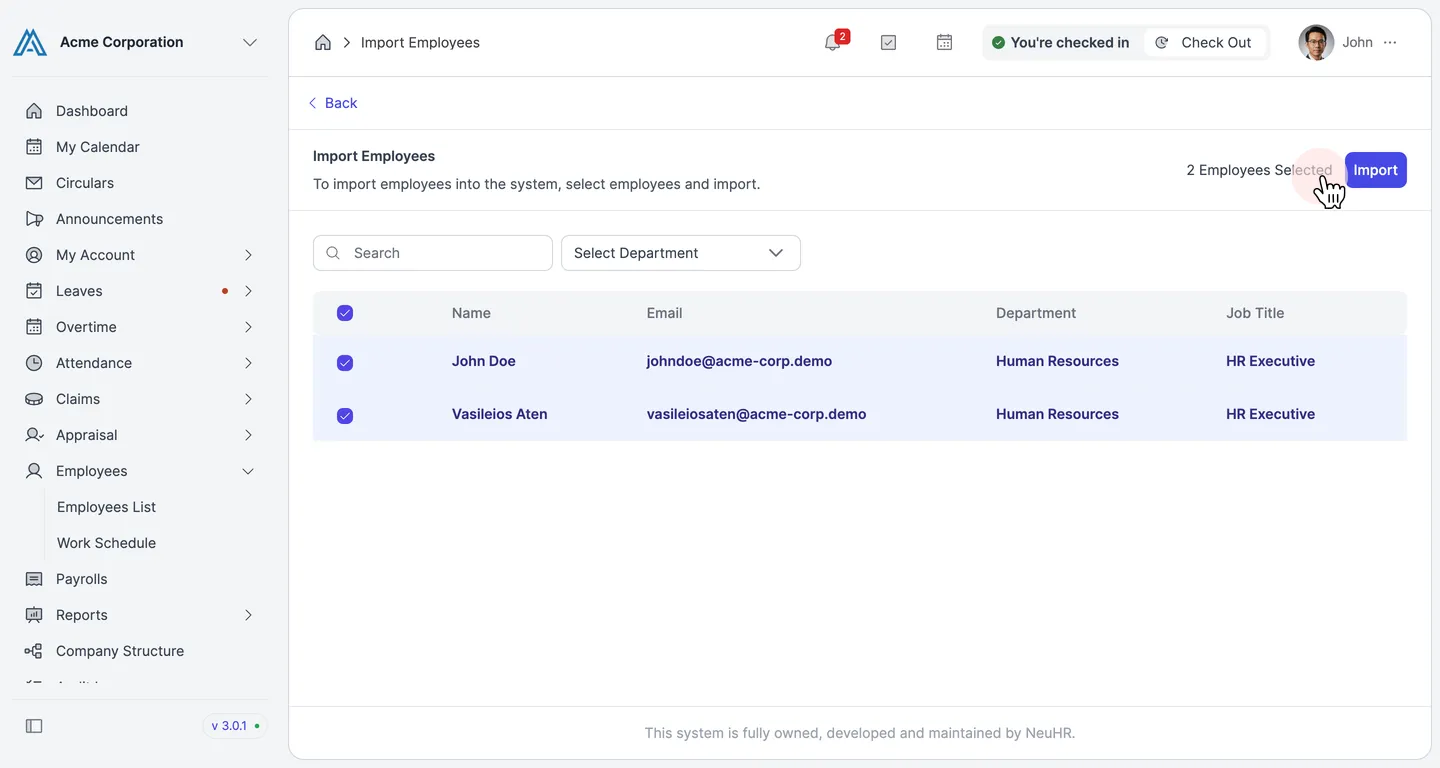
Task: Click the Email column header
Action: click(664, 313)
